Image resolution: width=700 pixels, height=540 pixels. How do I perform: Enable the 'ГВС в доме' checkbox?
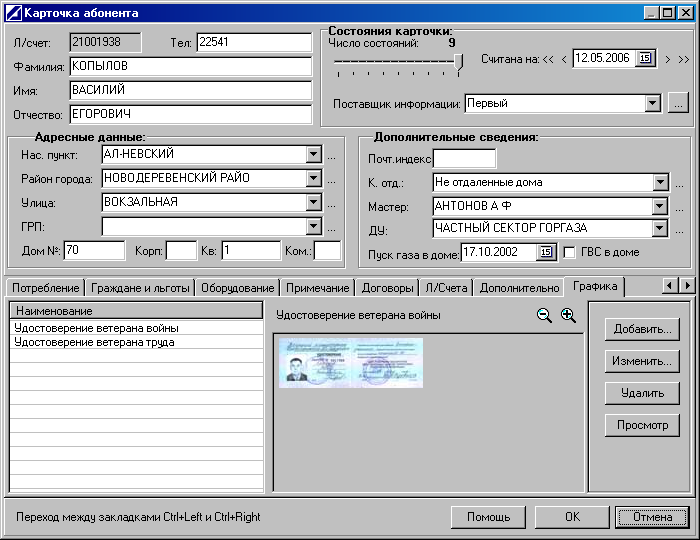tap(571, 253)
